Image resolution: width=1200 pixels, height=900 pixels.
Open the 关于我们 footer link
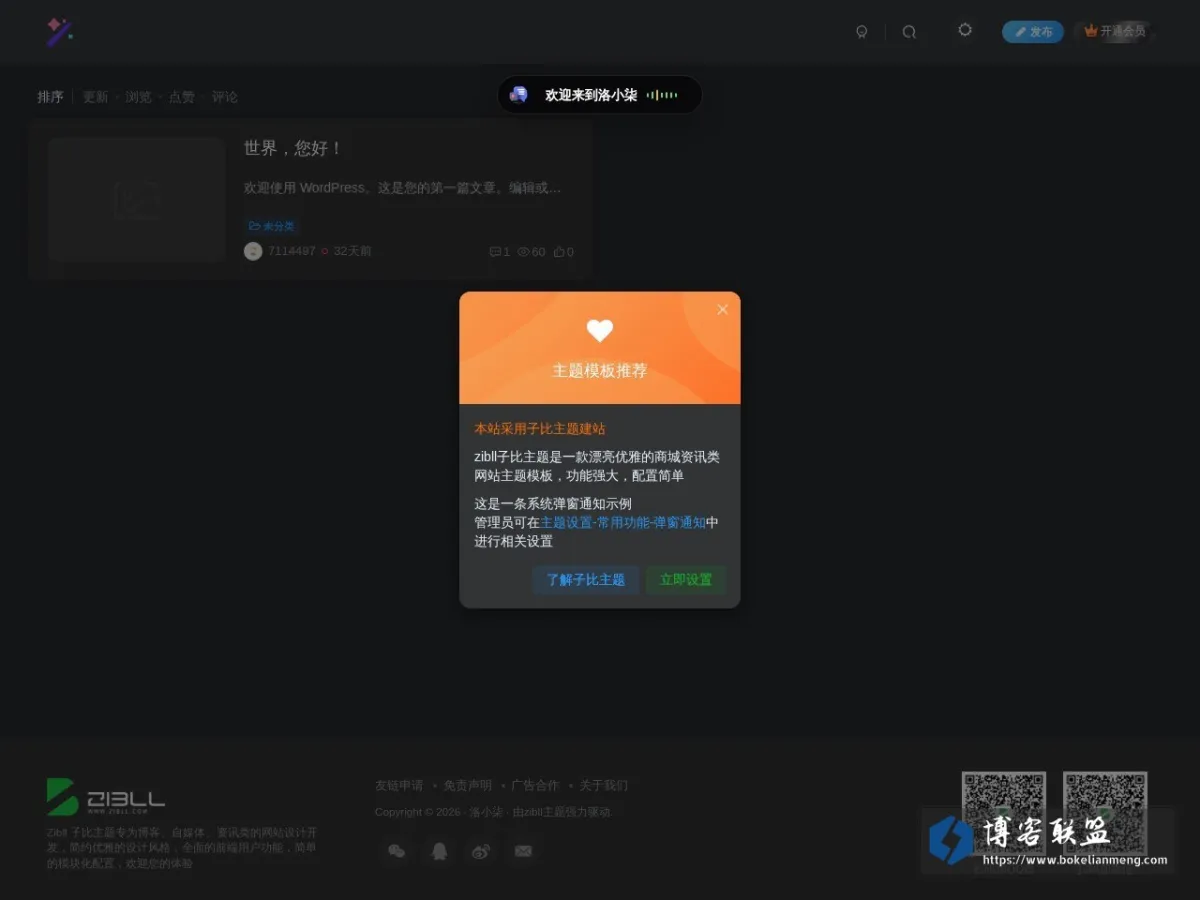[604, 785]
